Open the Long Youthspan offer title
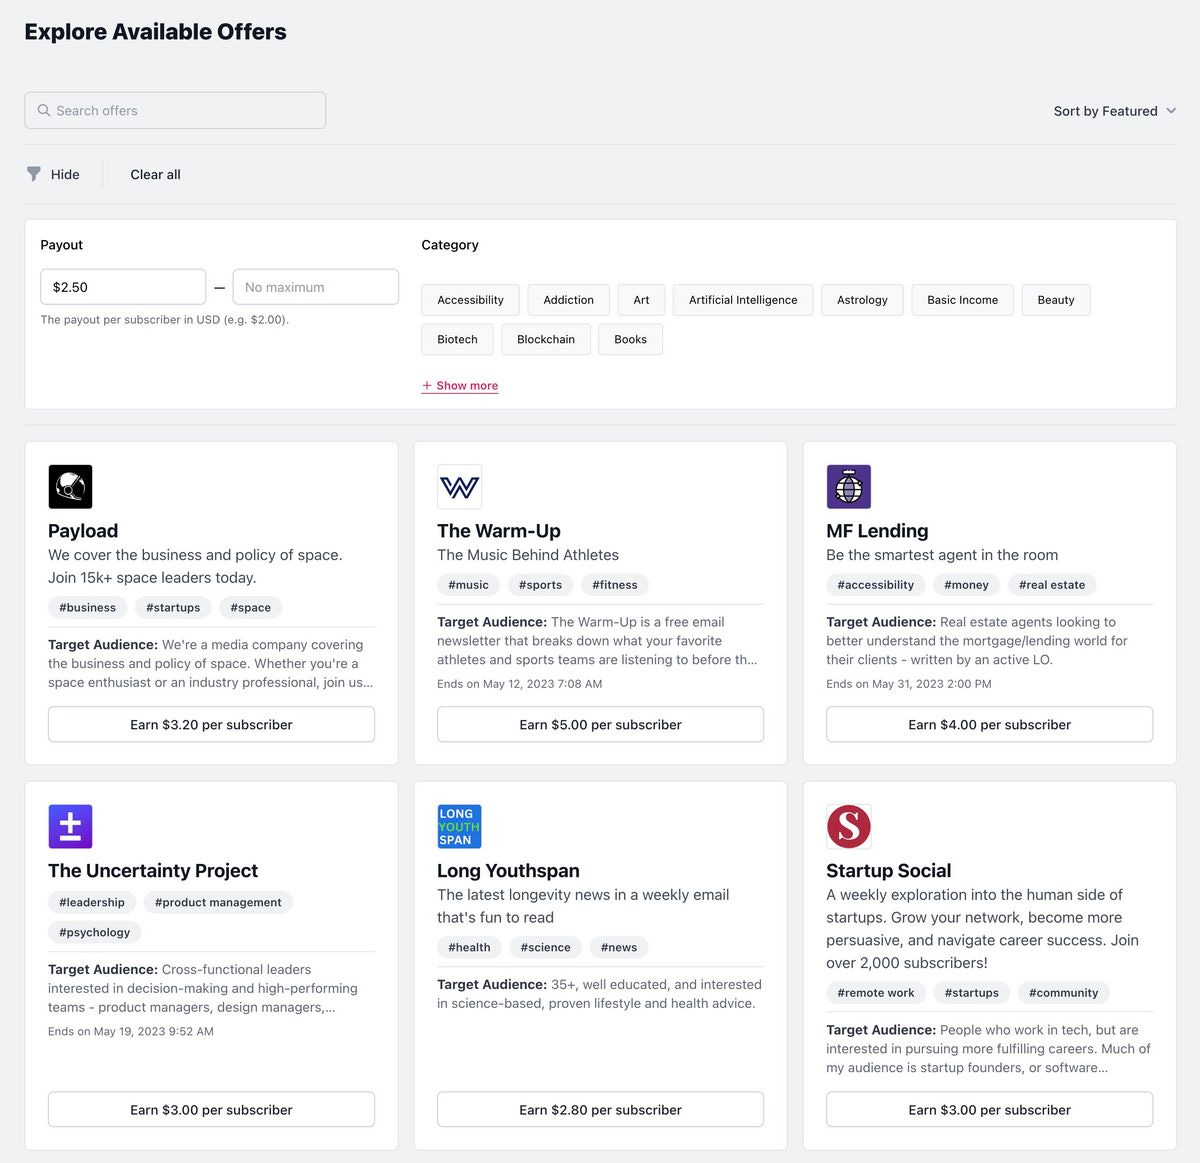The width and height of the screenshot is (1200, 1163). click(508, 871)
